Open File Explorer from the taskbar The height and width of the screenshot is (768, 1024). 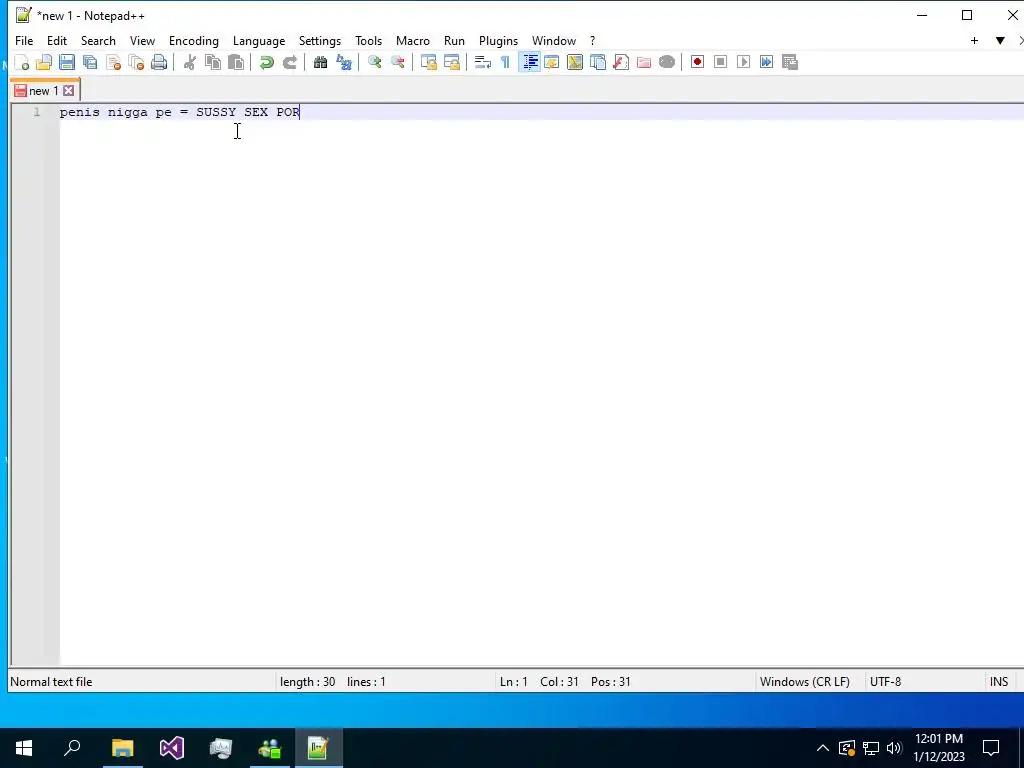(122, 748)
